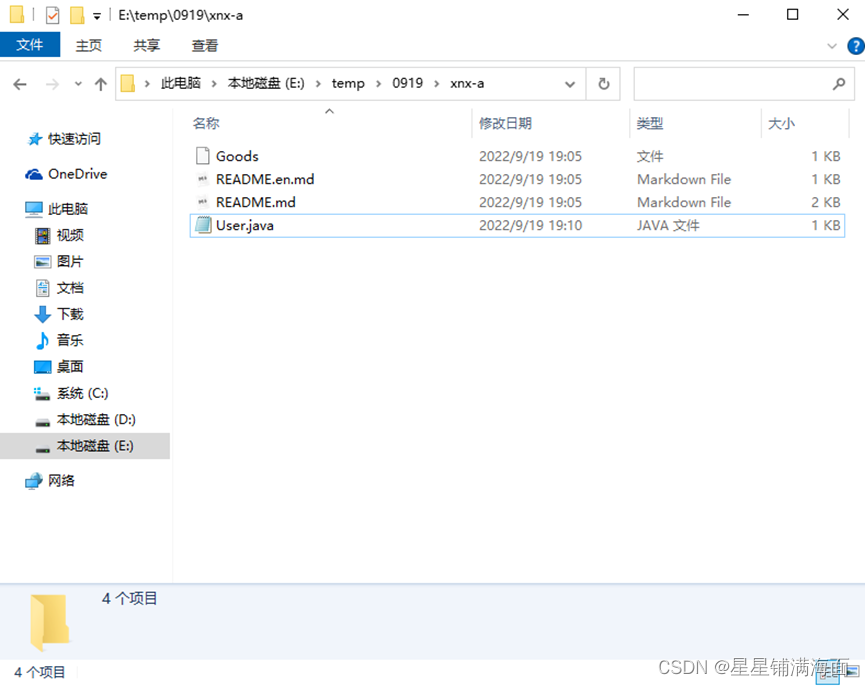
Task: Click the 网络 globe icon
Action: 34,481
